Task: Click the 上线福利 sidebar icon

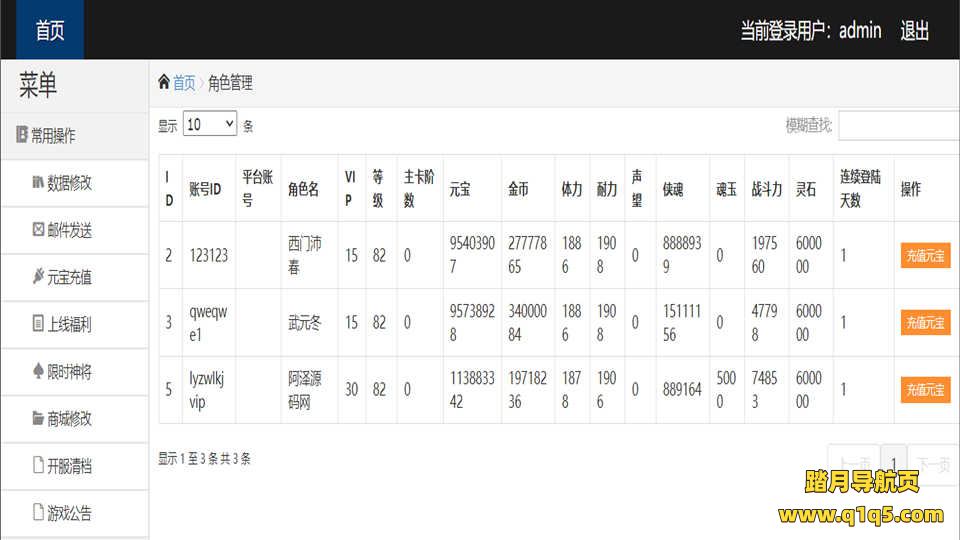Action: 38,324
